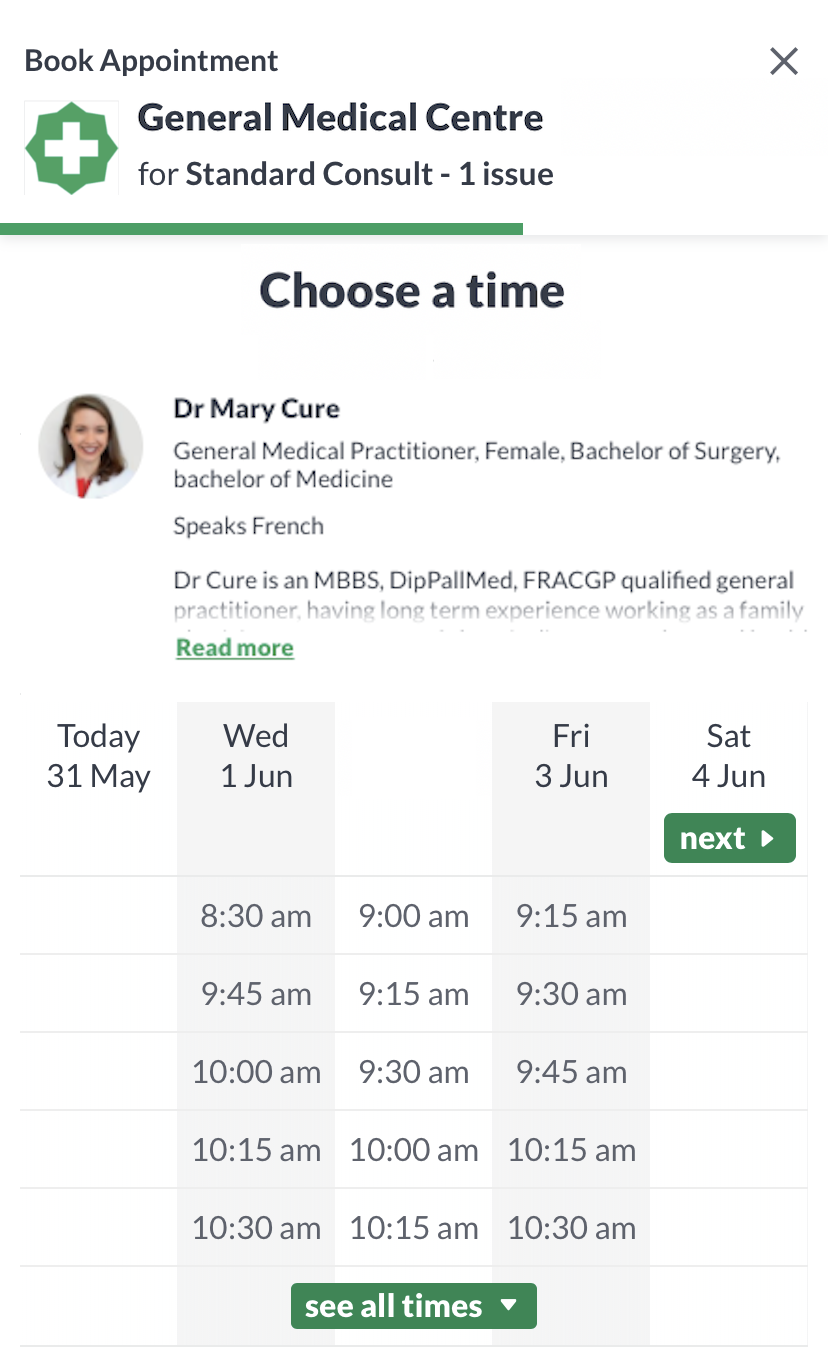Pick 9:45 am on Fri 3 Jun
Viewport: 828px width, 1348px height.
coord(571,1072)
